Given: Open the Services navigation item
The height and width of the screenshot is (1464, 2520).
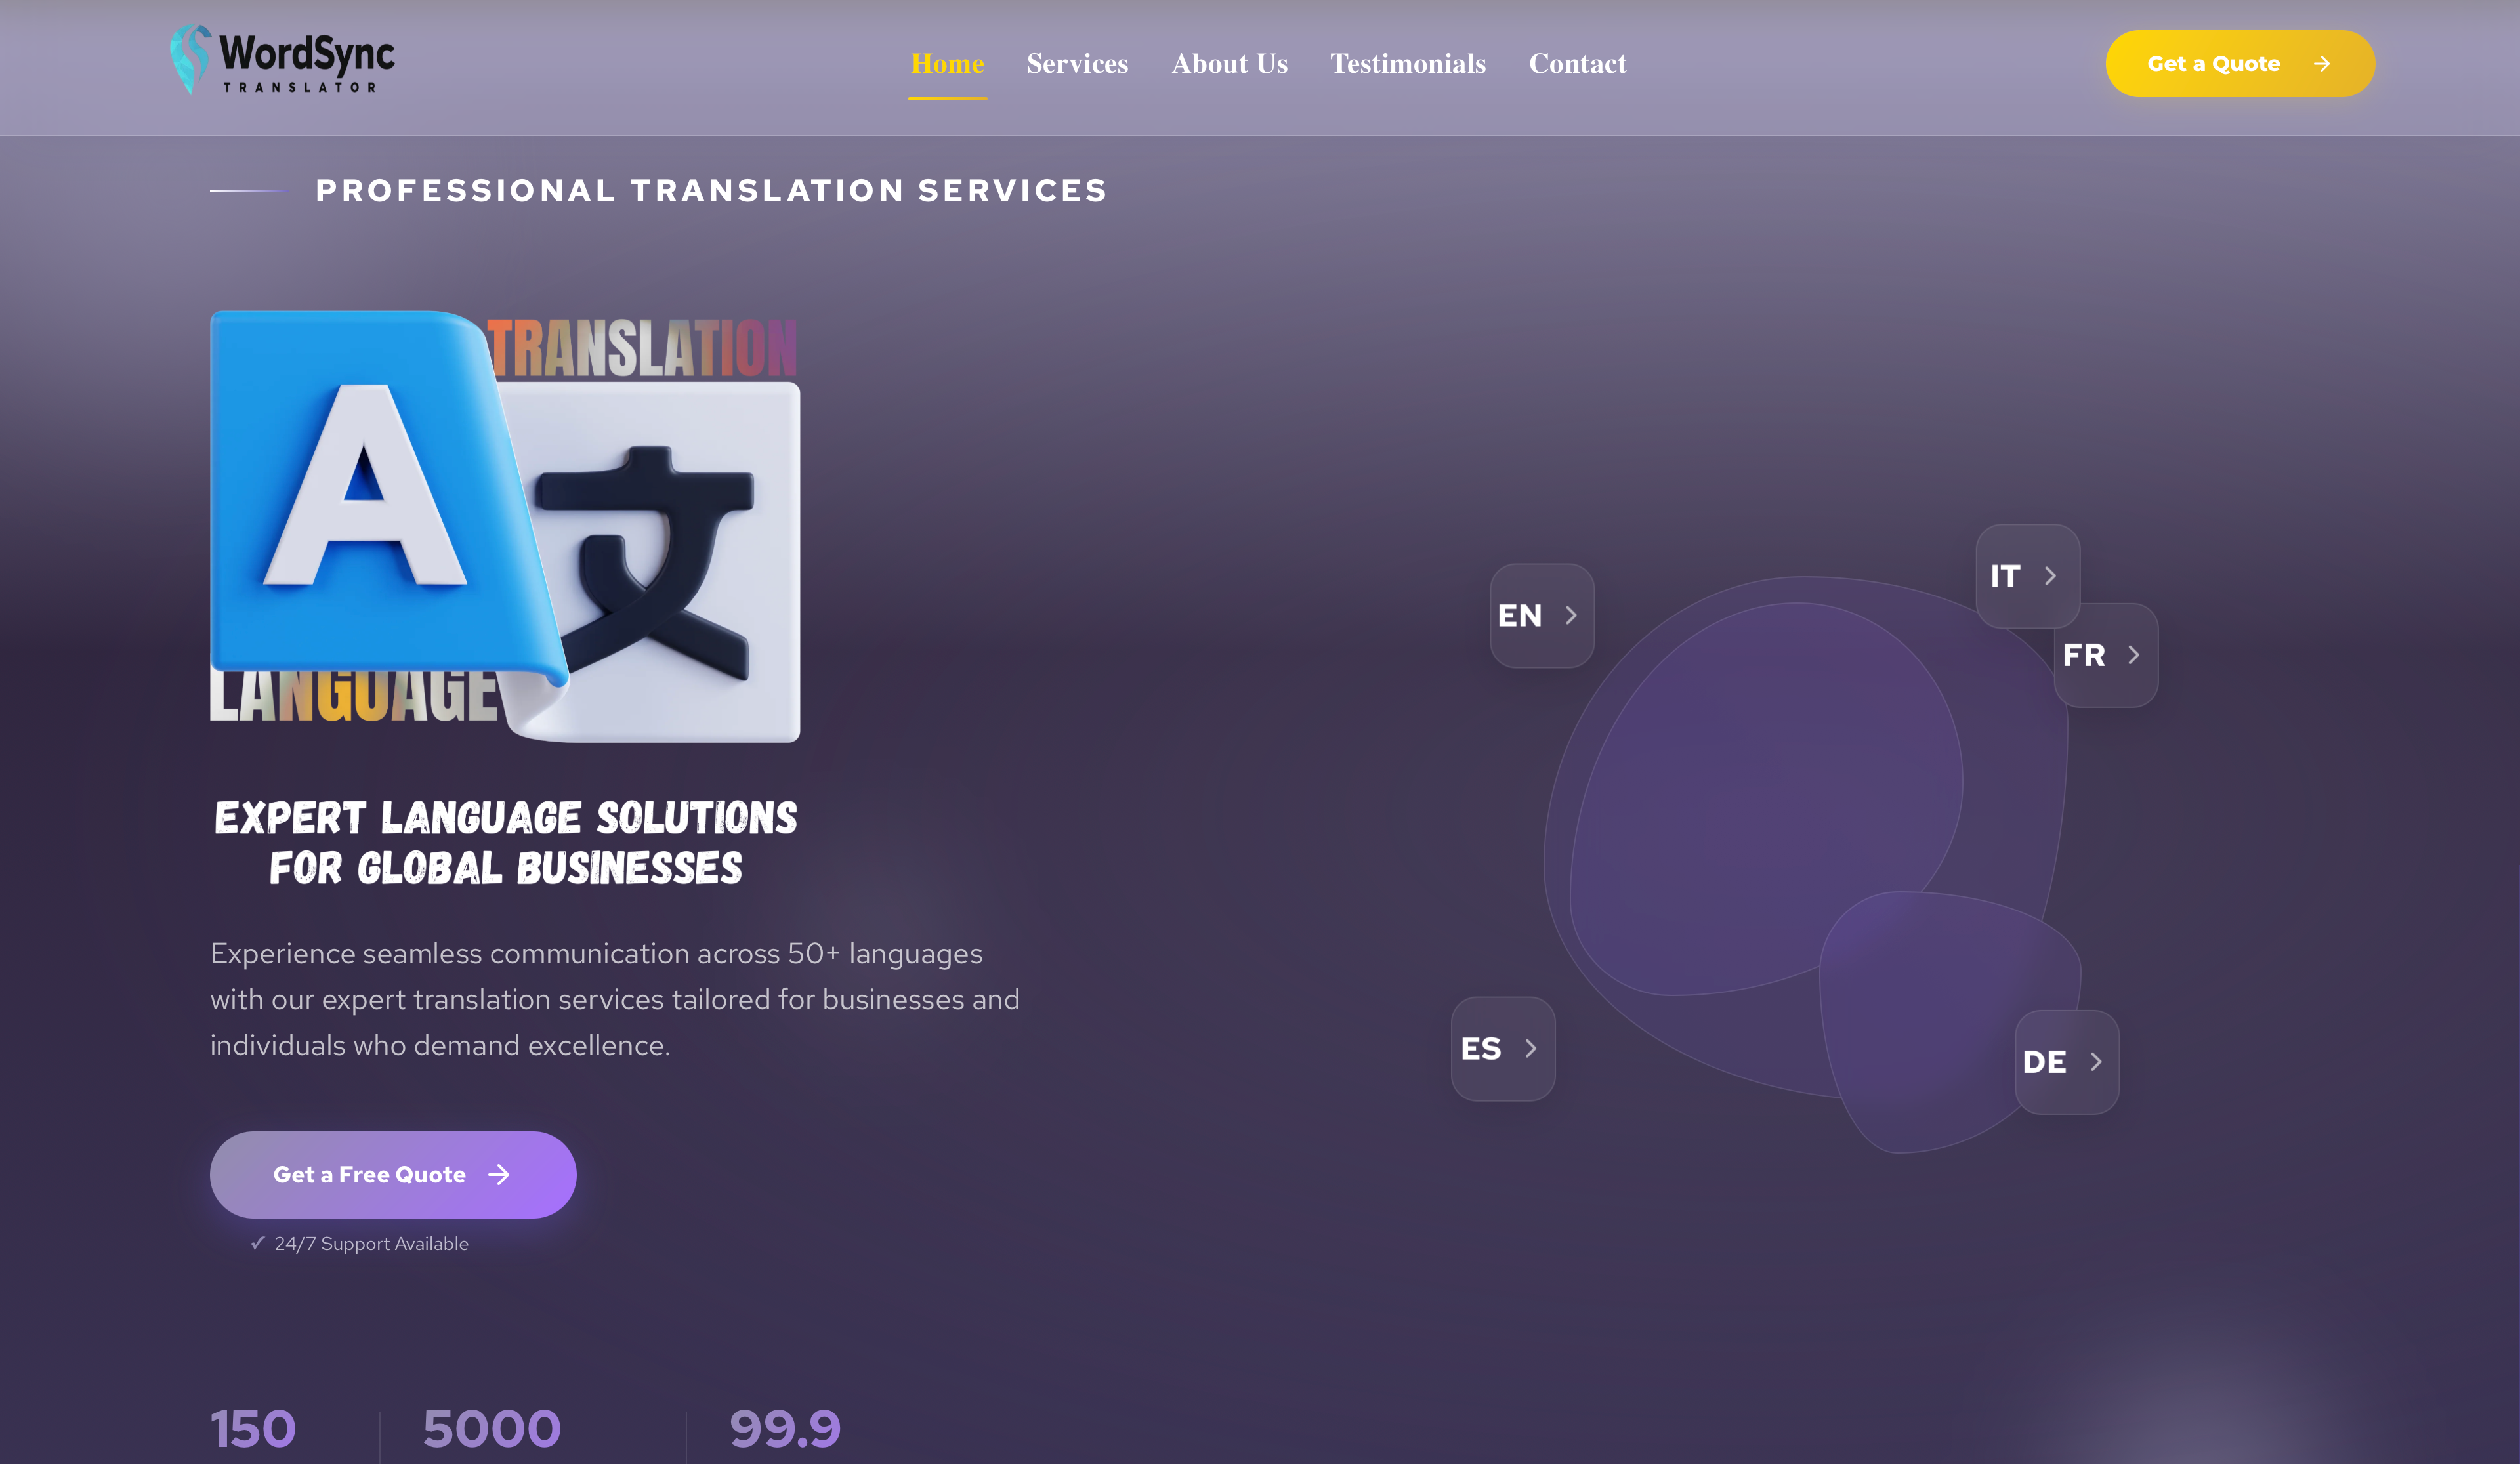Looking at the screenshot, I should pyautogui.click(x=1077, y=64).
